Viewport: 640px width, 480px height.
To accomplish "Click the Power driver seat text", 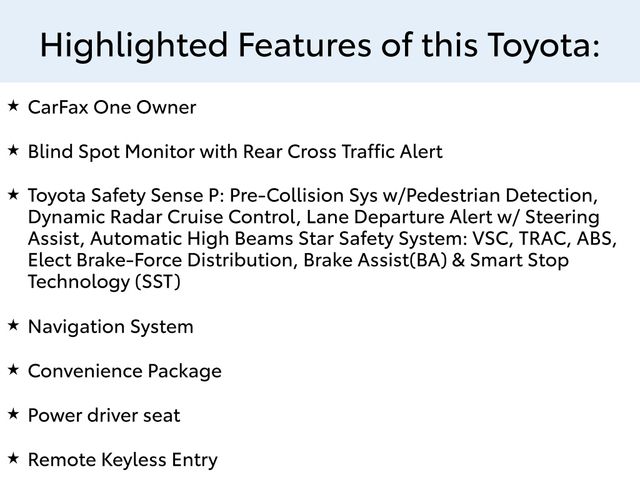I will point(104,415).
